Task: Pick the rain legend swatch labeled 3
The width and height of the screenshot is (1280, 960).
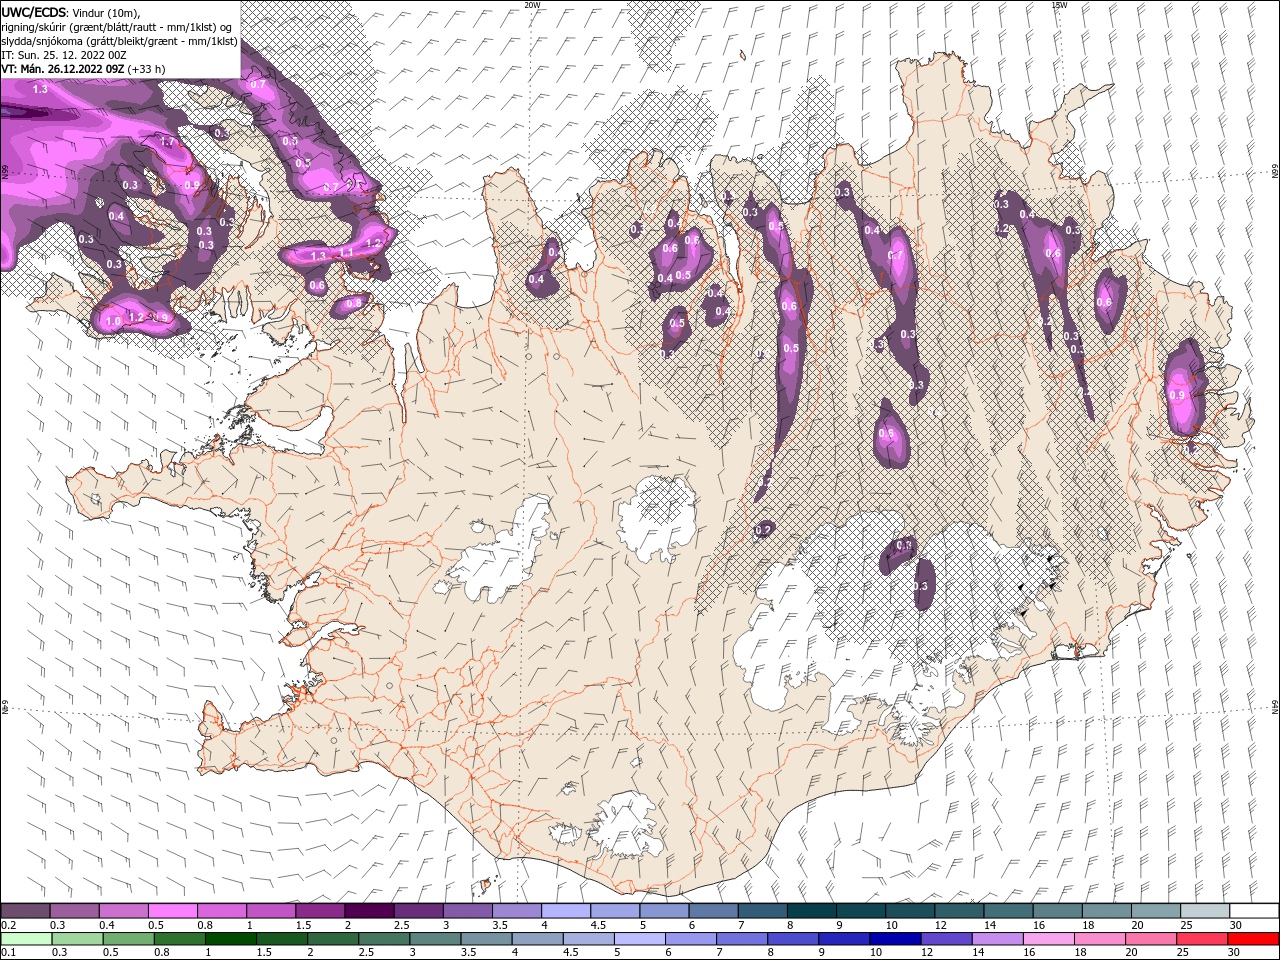Action: click(434, 939)
